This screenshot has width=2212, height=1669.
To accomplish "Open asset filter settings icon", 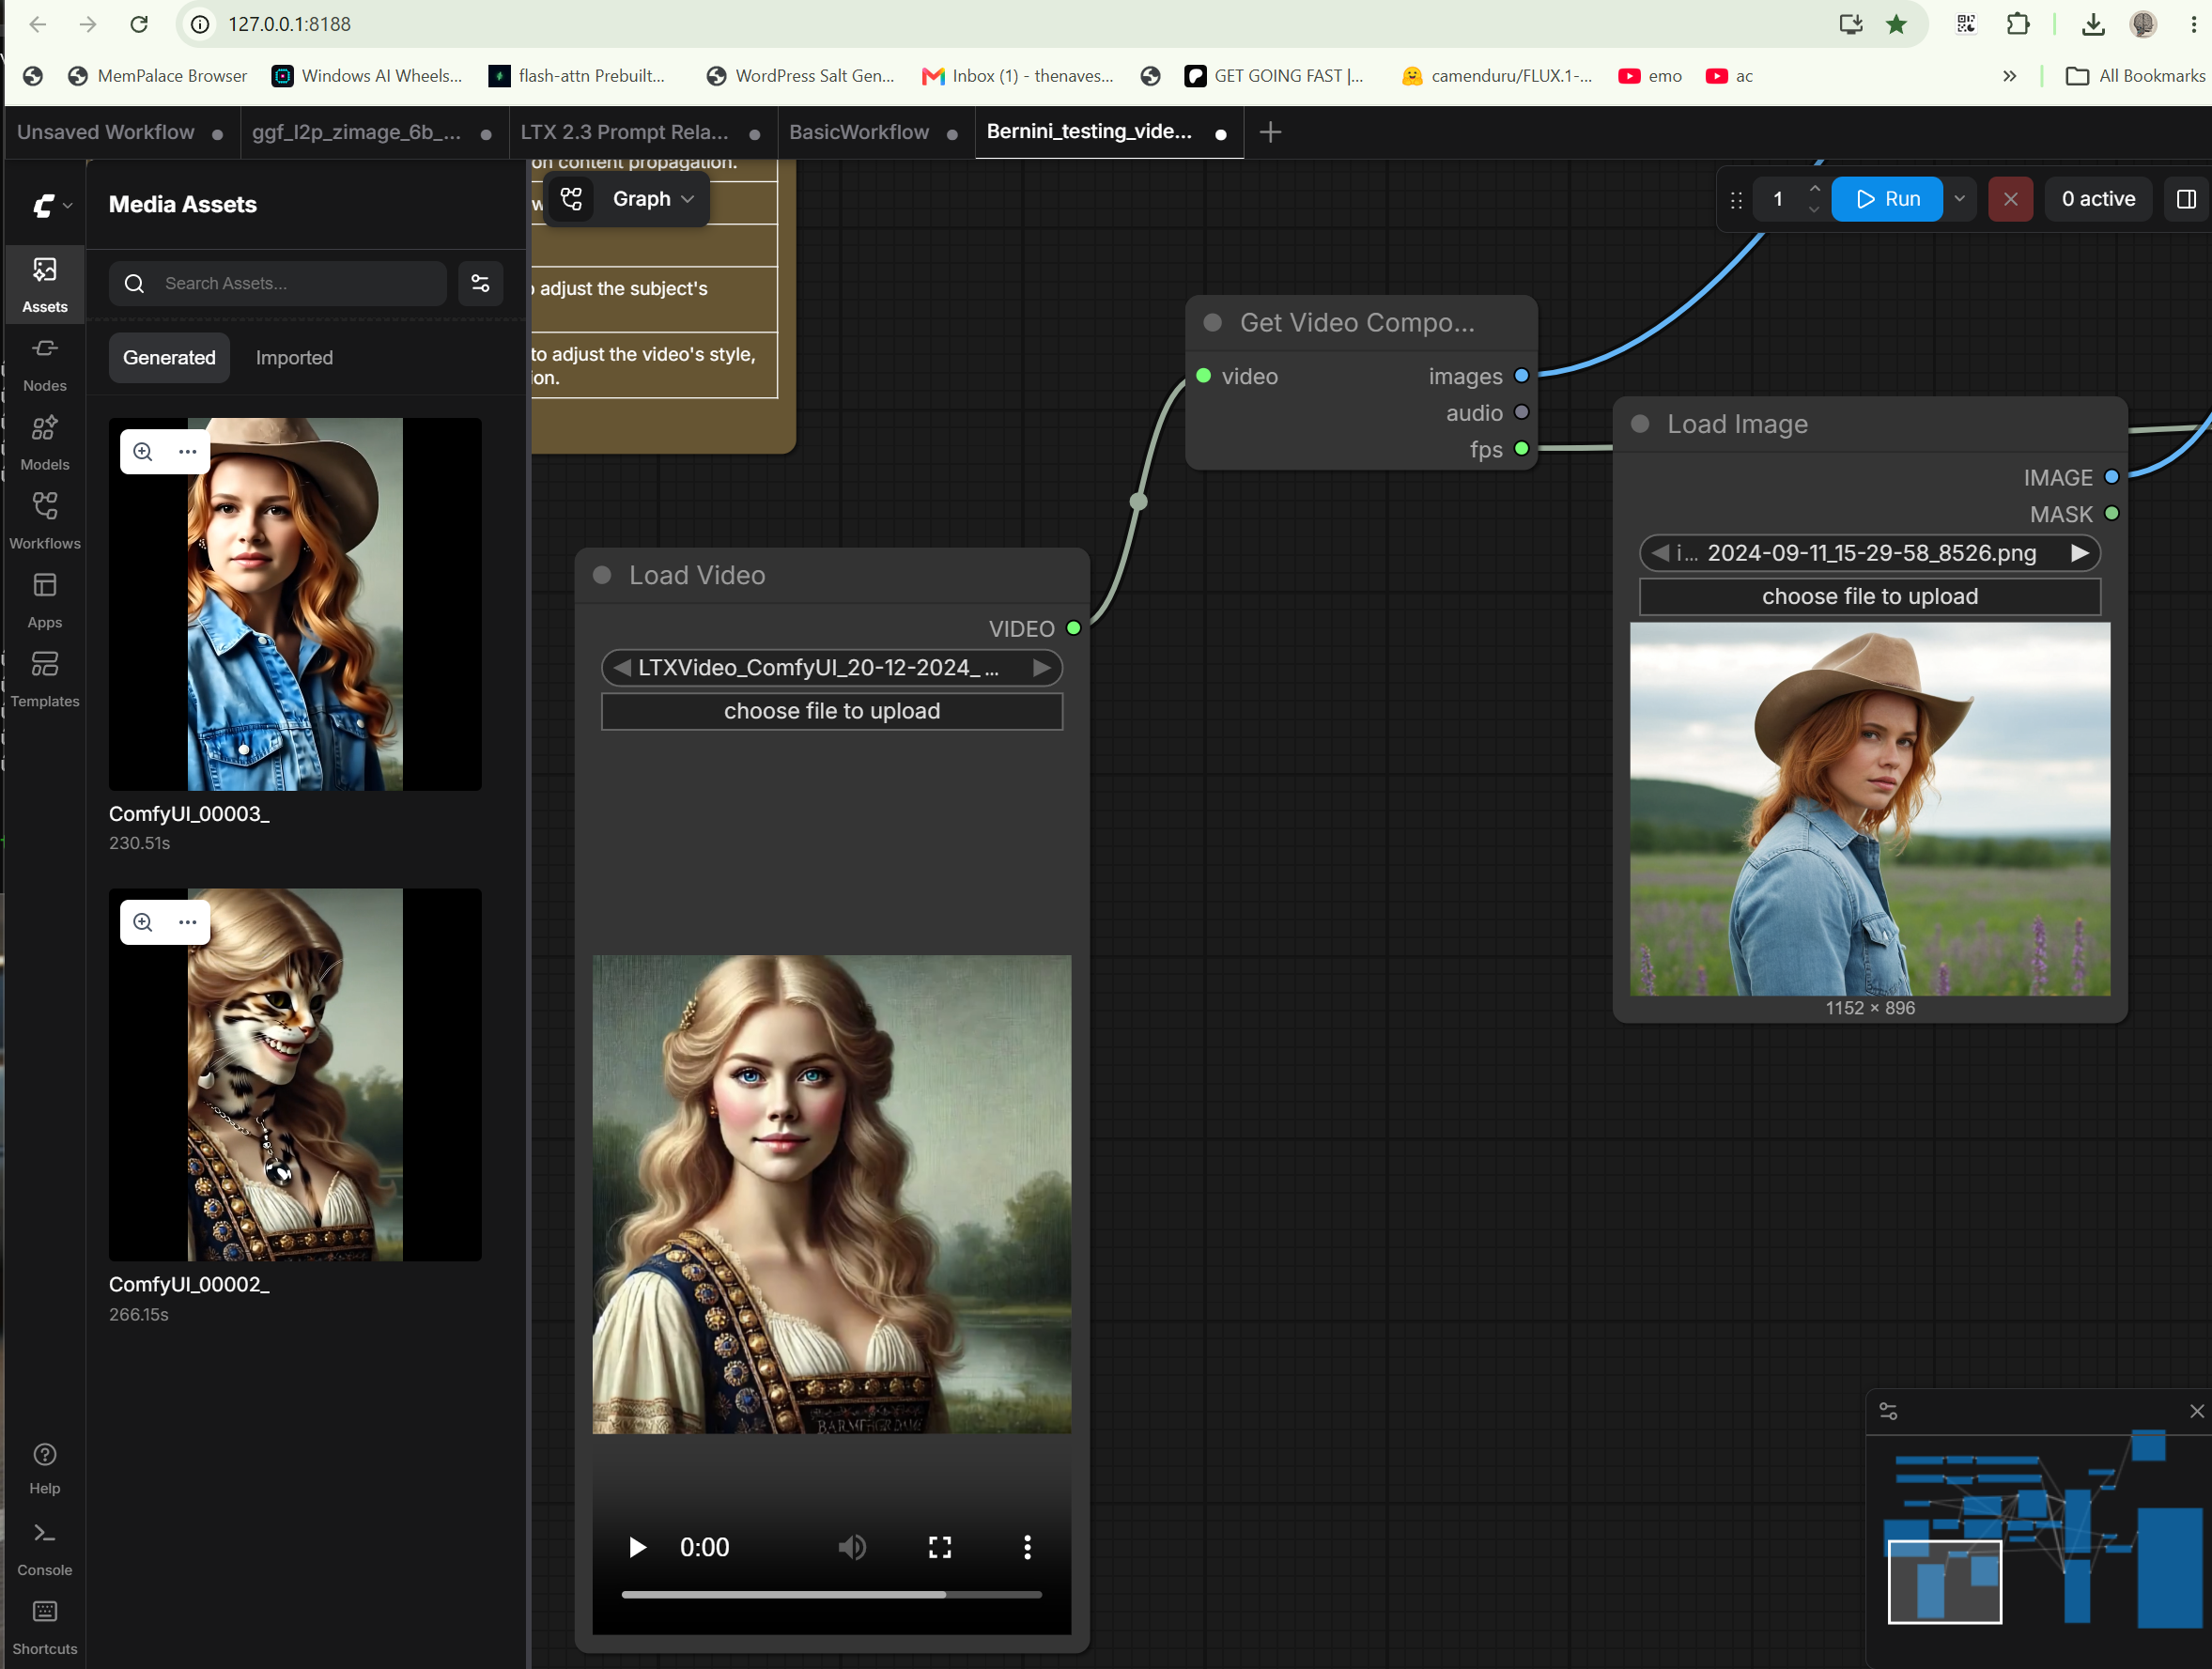I will [x=480, y=283].
